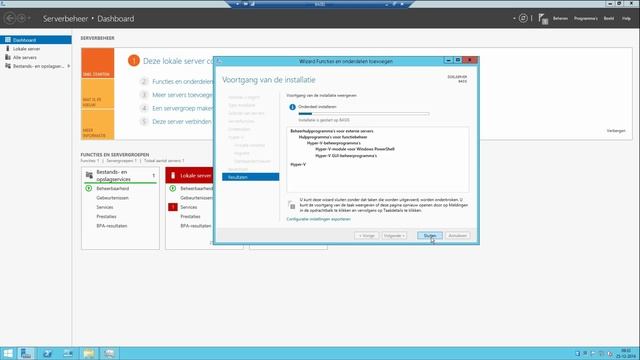Expand the Bestands- en opslagservices sidebar arrow
The image size is (640, 360).
pyautogui.click(x=68, y=66)
